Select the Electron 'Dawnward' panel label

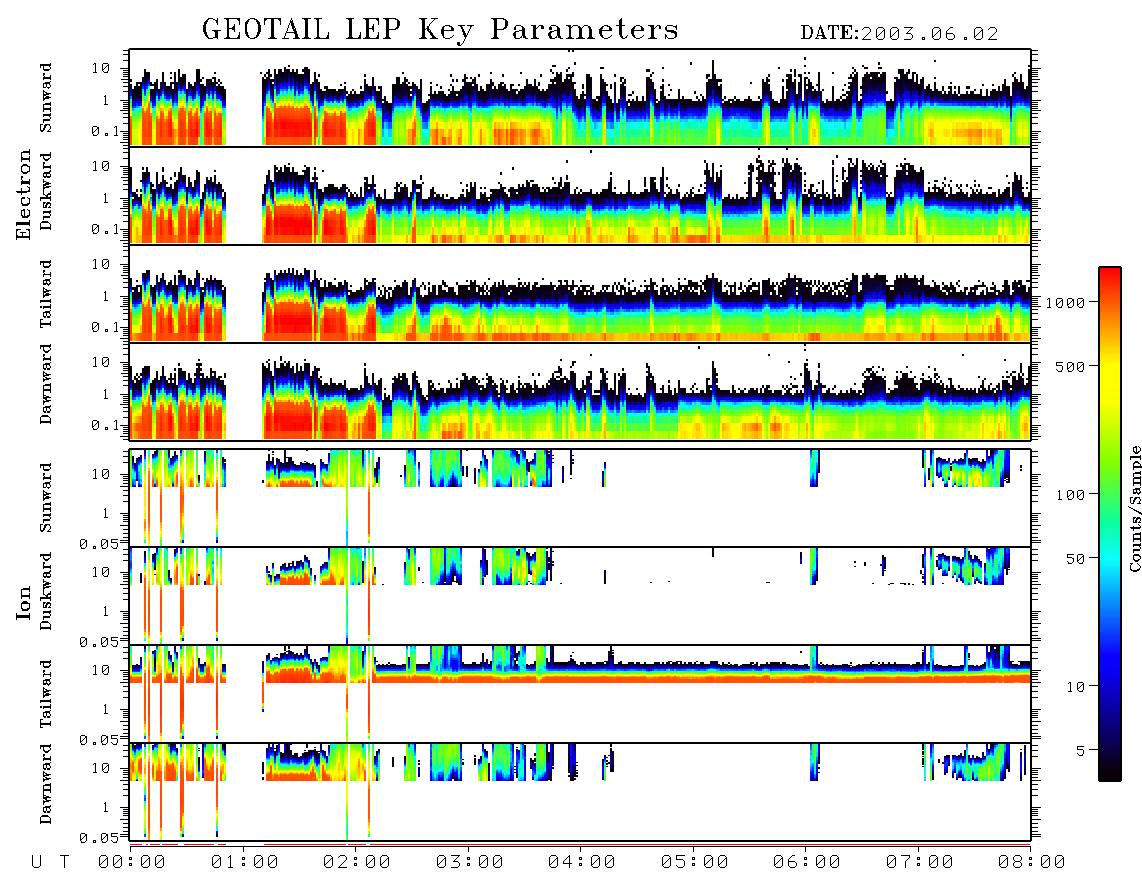tap(46, 385)
